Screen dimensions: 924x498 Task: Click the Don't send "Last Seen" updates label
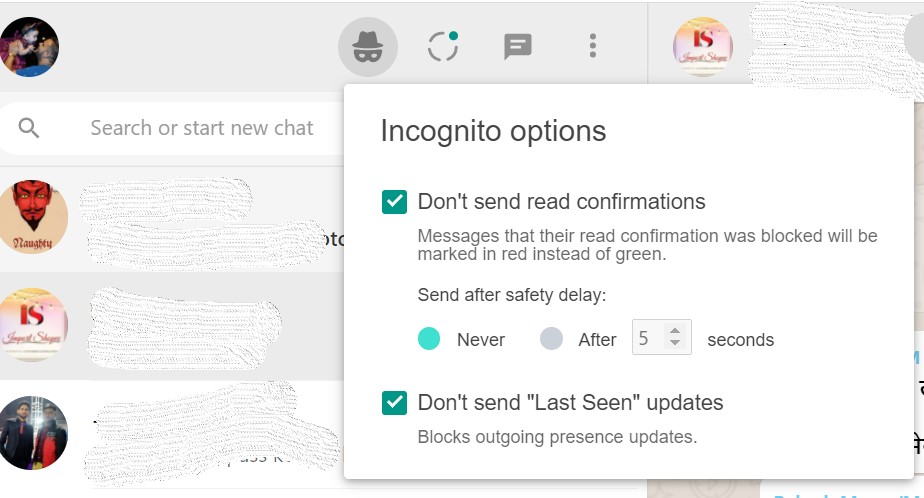(x=570, y=403)
